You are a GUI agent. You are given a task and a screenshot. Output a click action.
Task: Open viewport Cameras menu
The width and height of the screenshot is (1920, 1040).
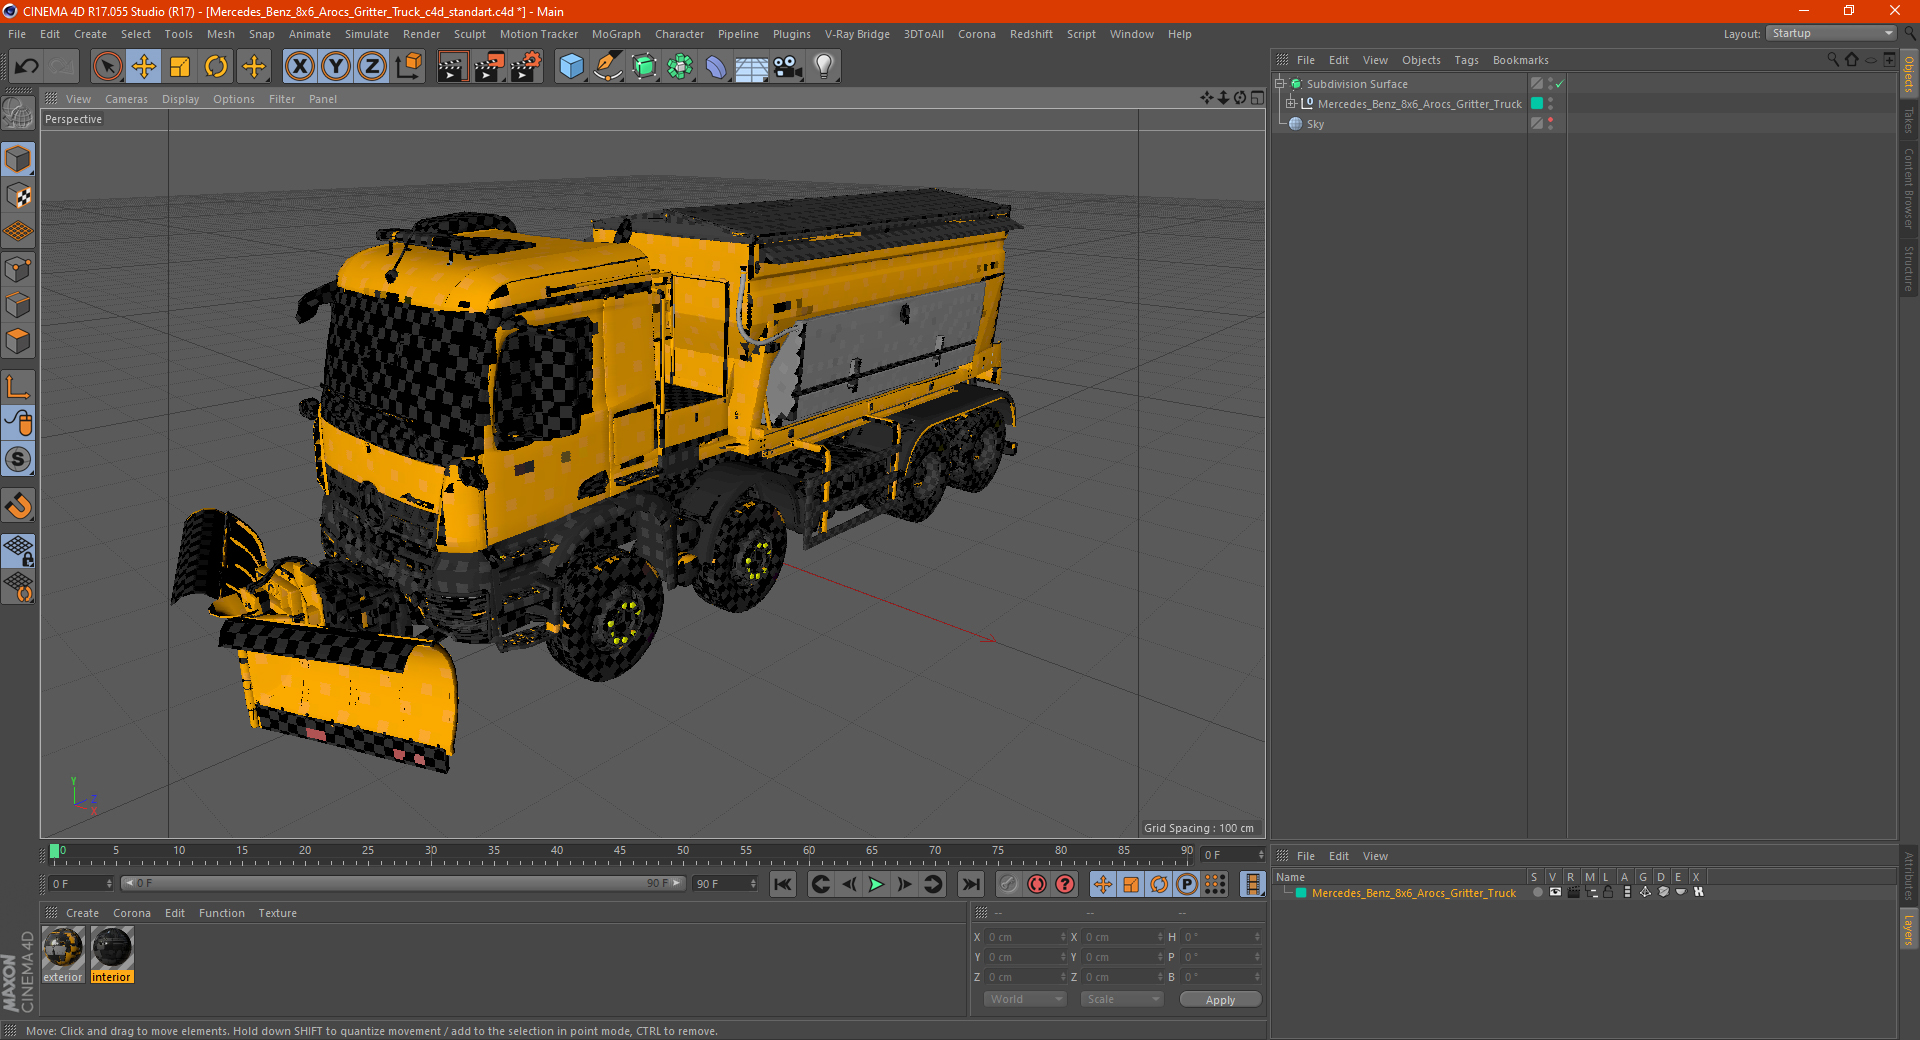(126, 99)
